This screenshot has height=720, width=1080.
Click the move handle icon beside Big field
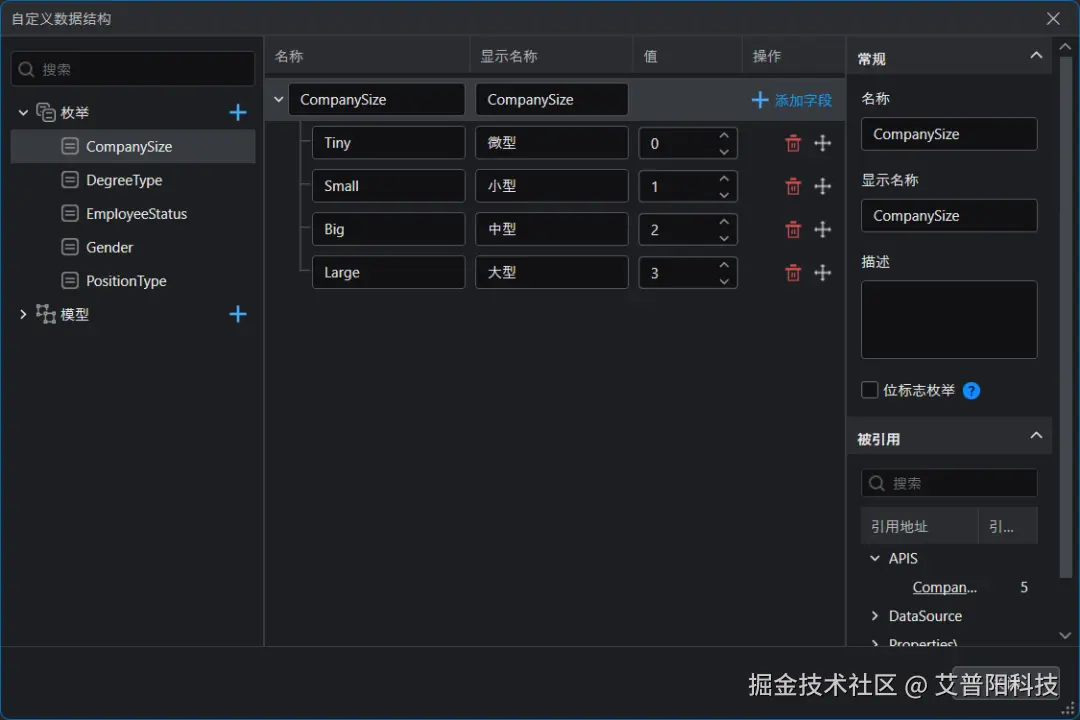(x=822, y=229)
